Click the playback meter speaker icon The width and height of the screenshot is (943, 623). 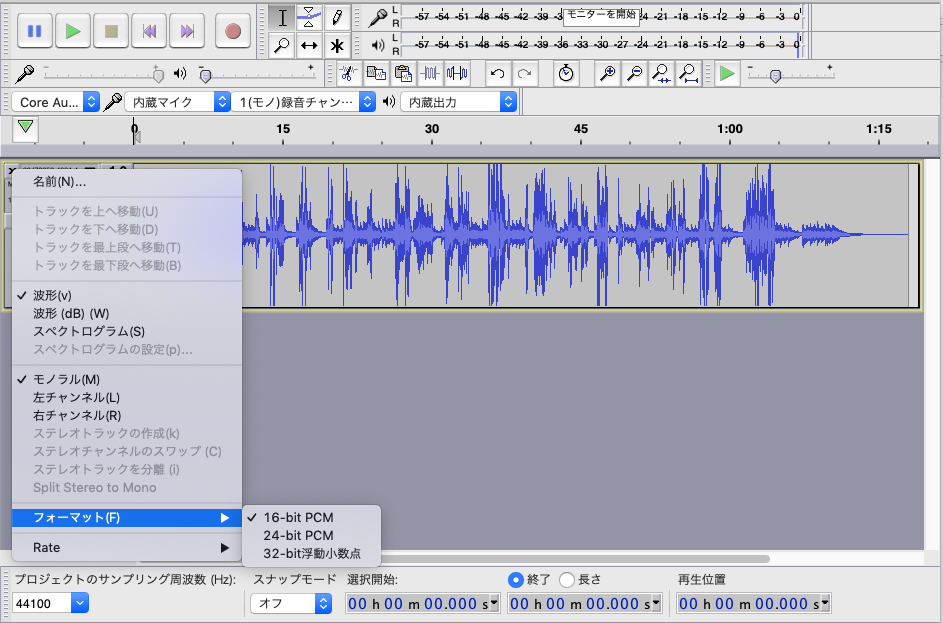[x=378, y=44]
